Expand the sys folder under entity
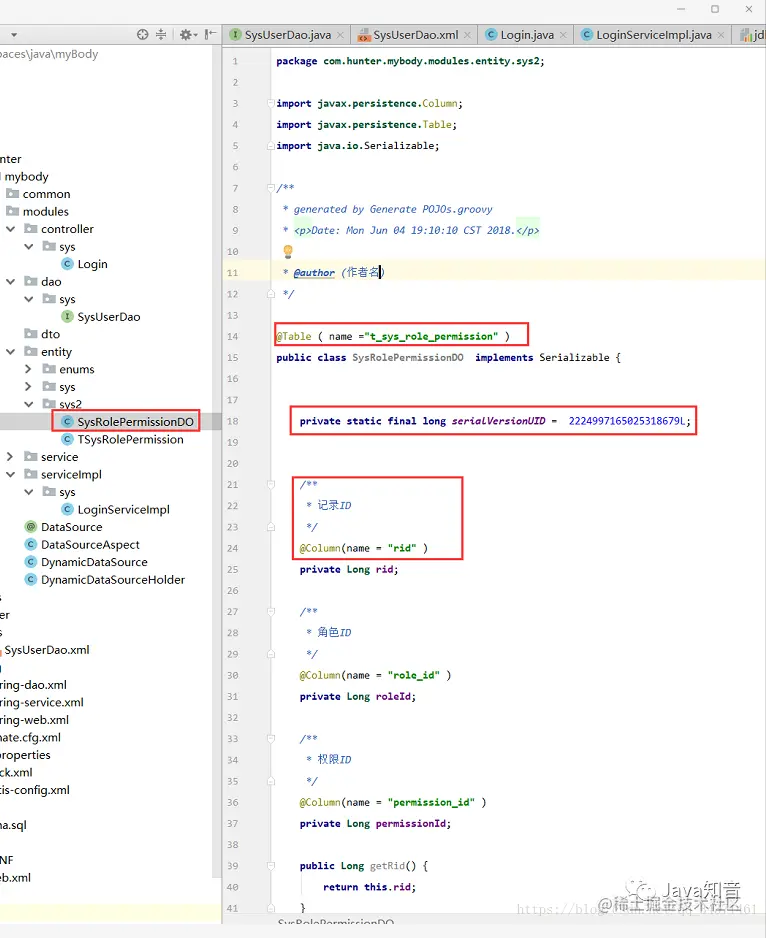This screenshot has height=938, width=766. tap(28, 387)
